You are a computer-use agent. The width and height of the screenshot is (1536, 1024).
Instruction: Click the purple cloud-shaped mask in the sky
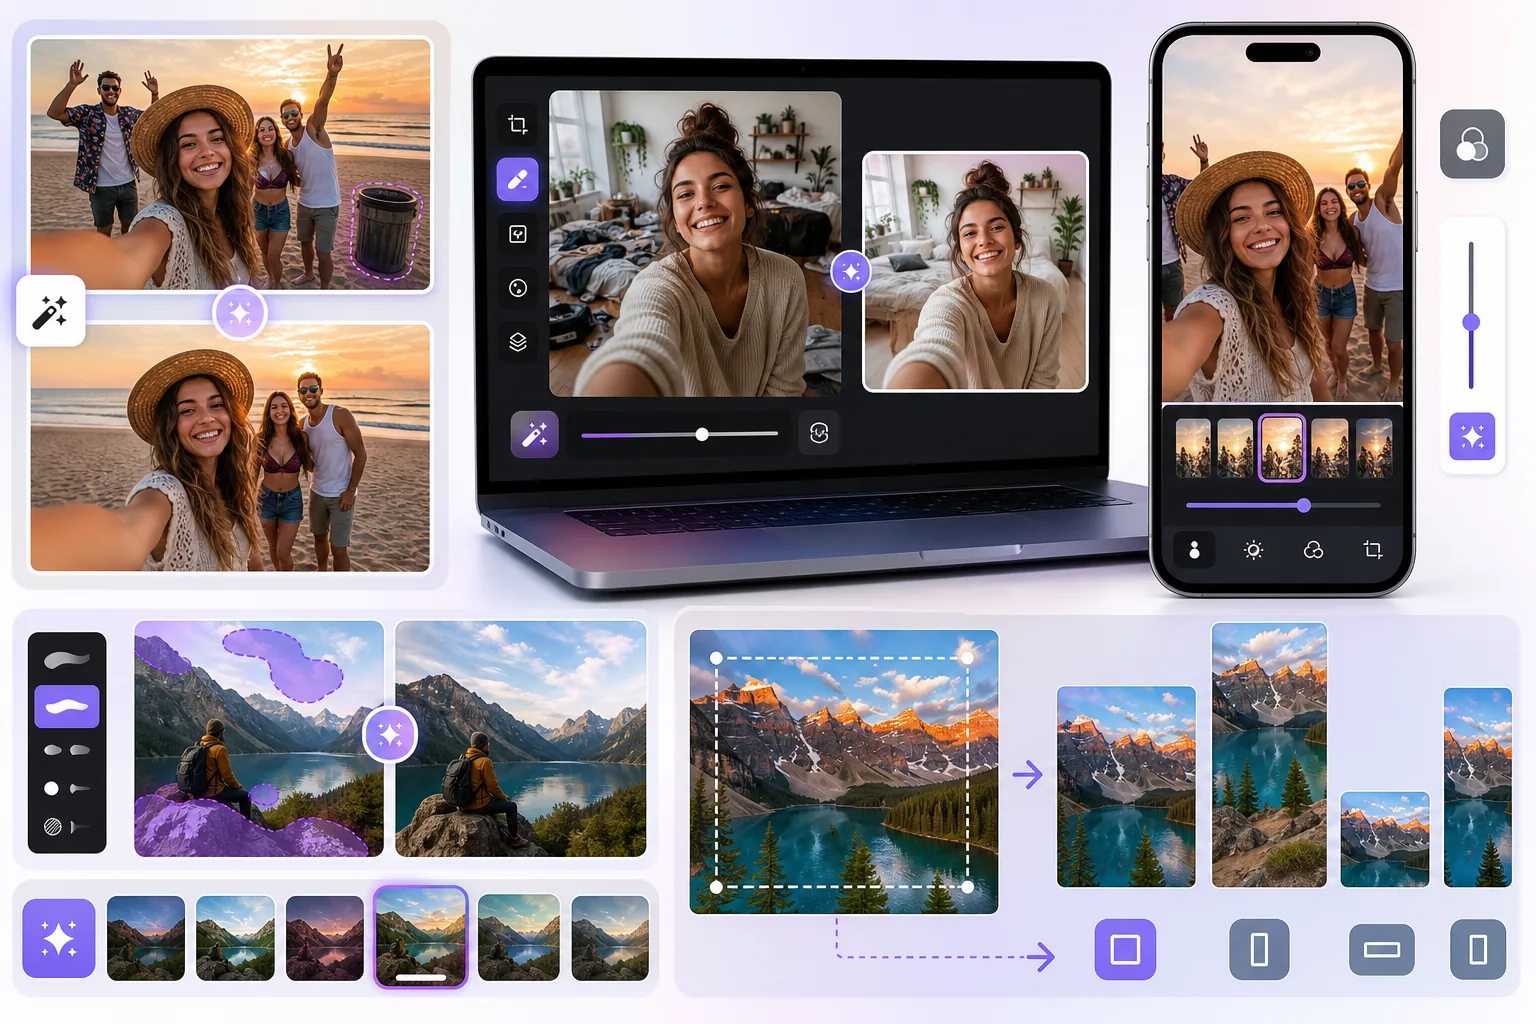coord(283,664)
